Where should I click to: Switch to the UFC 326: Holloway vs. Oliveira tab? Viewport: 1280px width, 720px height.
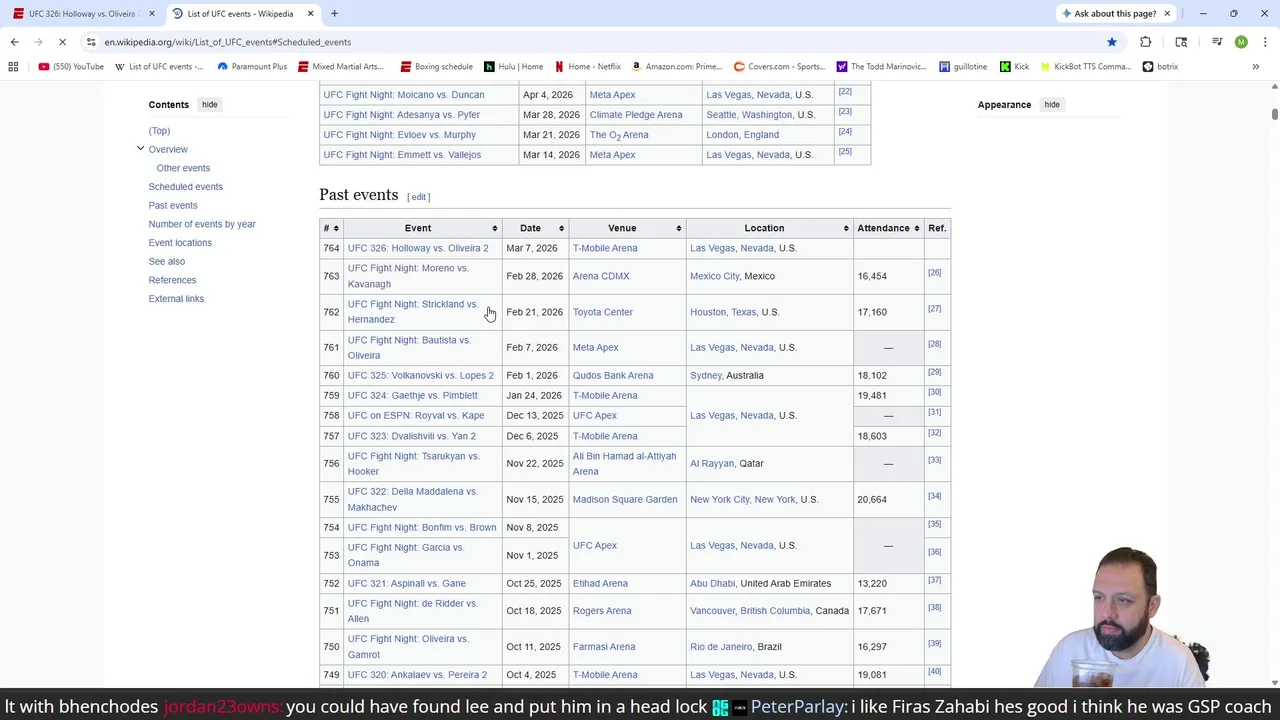83,14
